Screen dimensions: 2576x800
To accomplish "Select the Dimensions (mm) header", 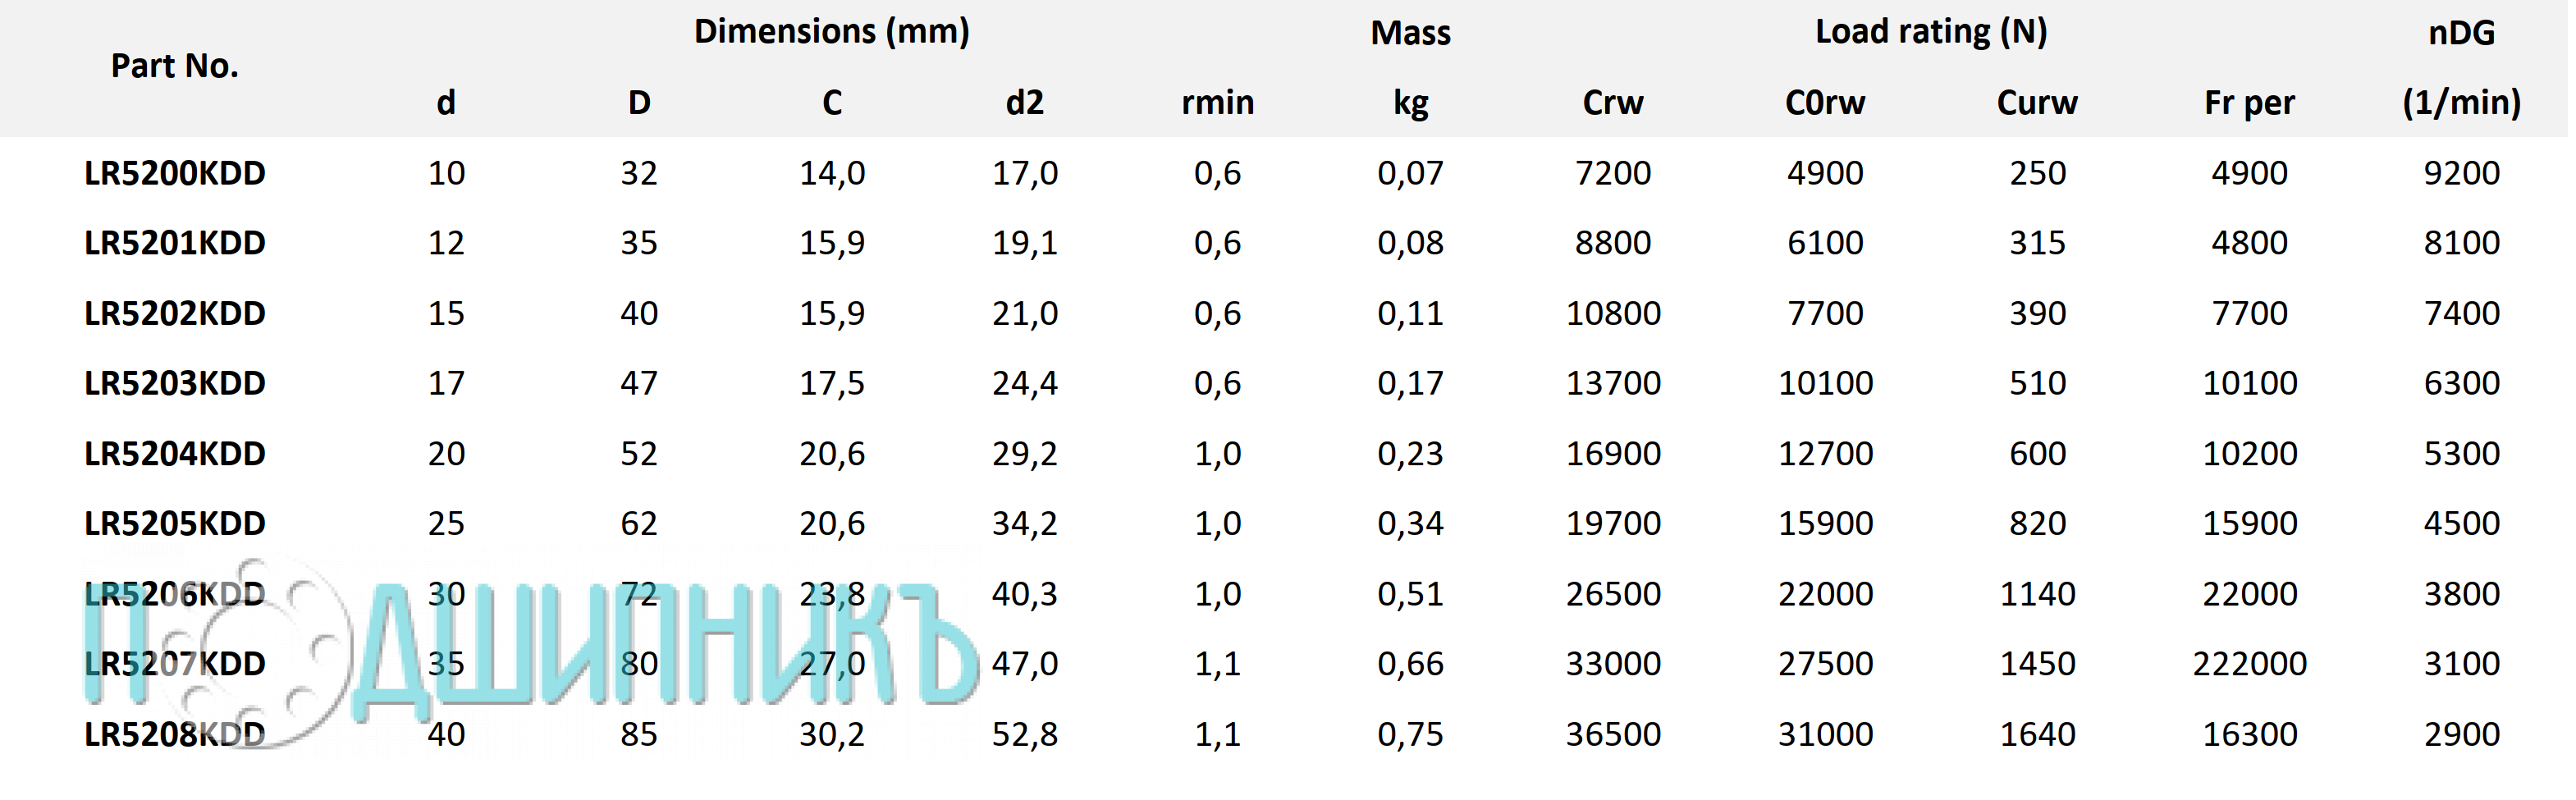I will pos(832,32).
